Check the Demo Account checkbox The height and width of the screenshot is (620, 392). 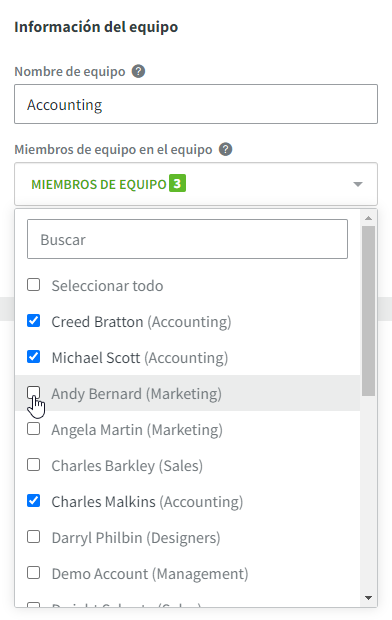click(34, 573)
